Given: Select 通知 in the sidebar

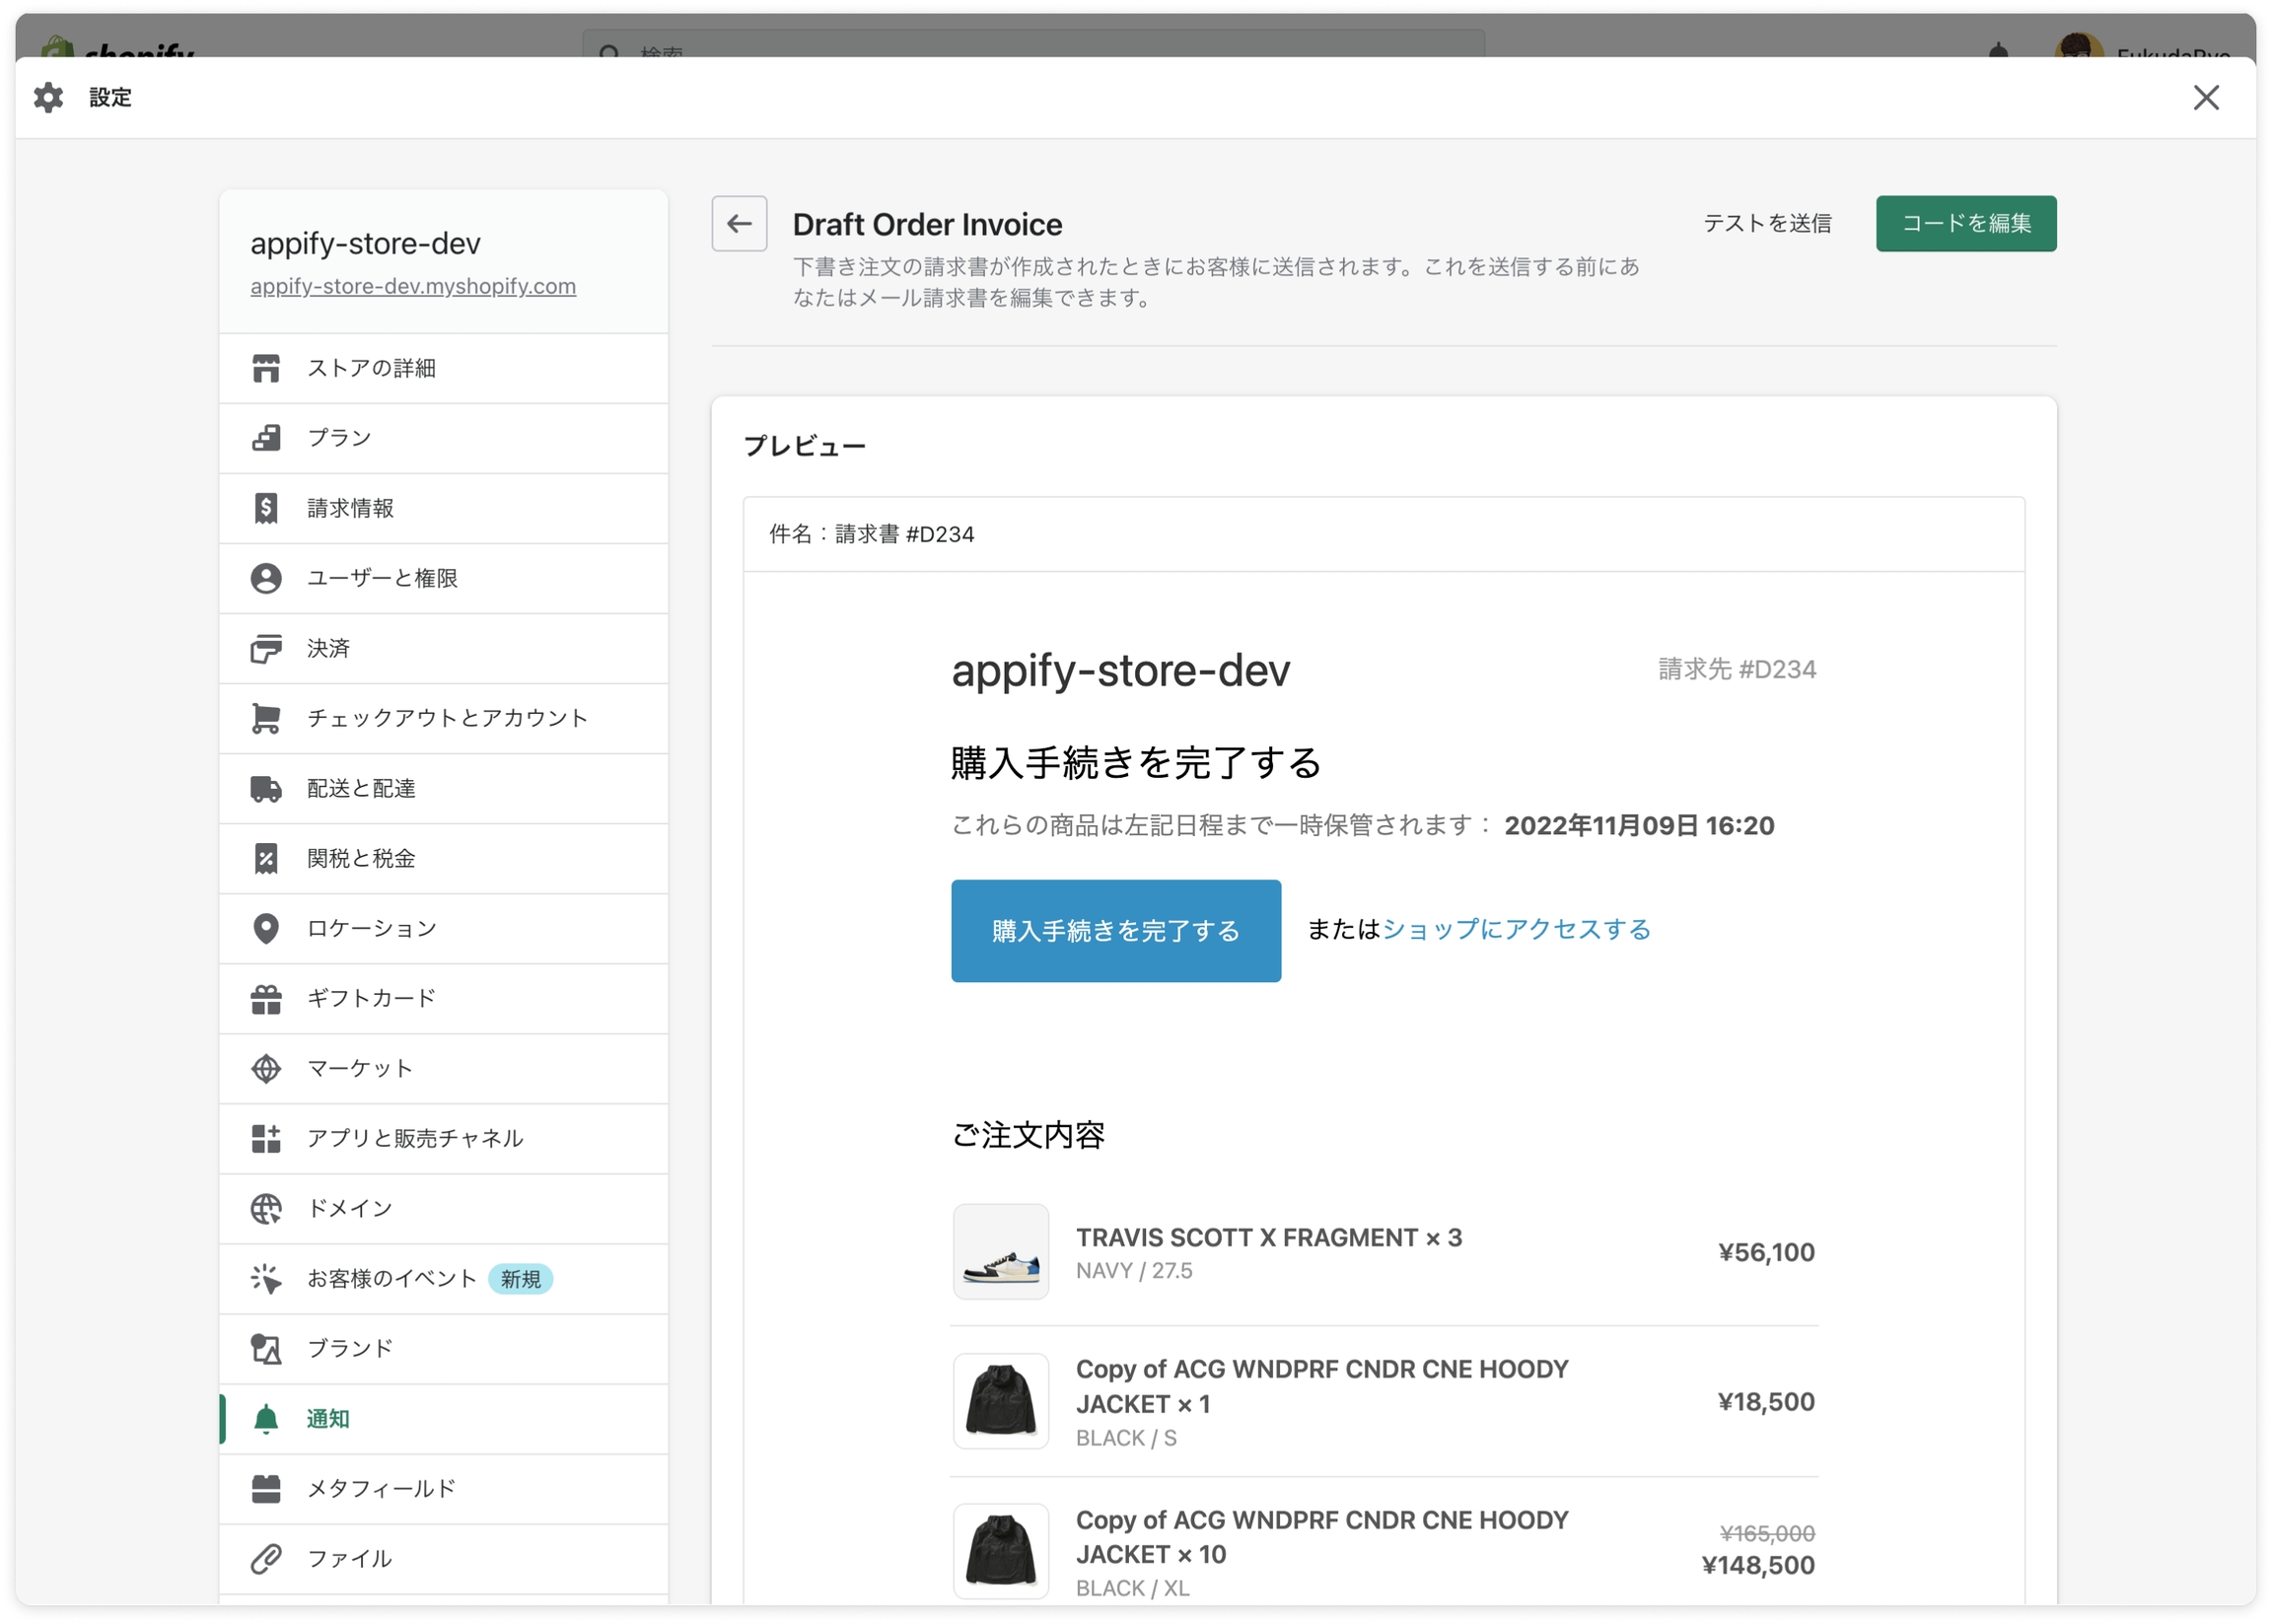Looking at the screenshot, I should [444, 1418].
